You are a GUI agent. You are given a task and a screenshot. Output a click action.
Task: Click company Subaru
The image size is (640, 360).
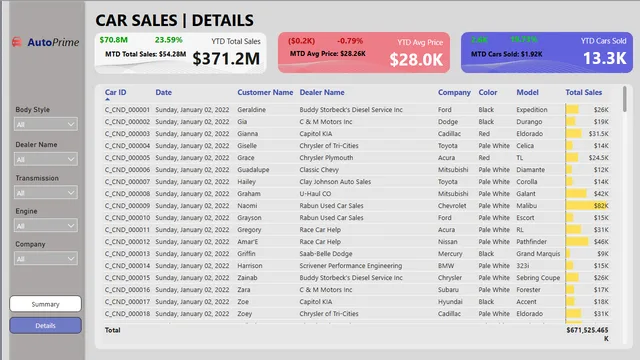[449, 290]
